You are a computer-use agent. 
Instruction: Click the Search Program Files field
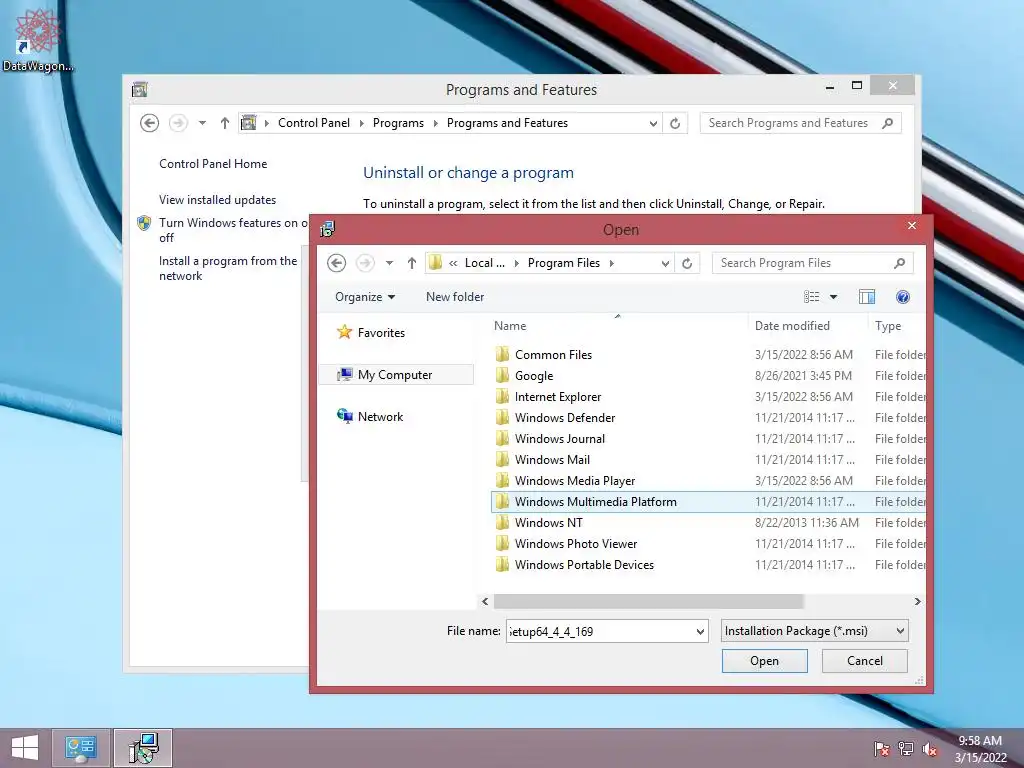click(x=812, y=263)
